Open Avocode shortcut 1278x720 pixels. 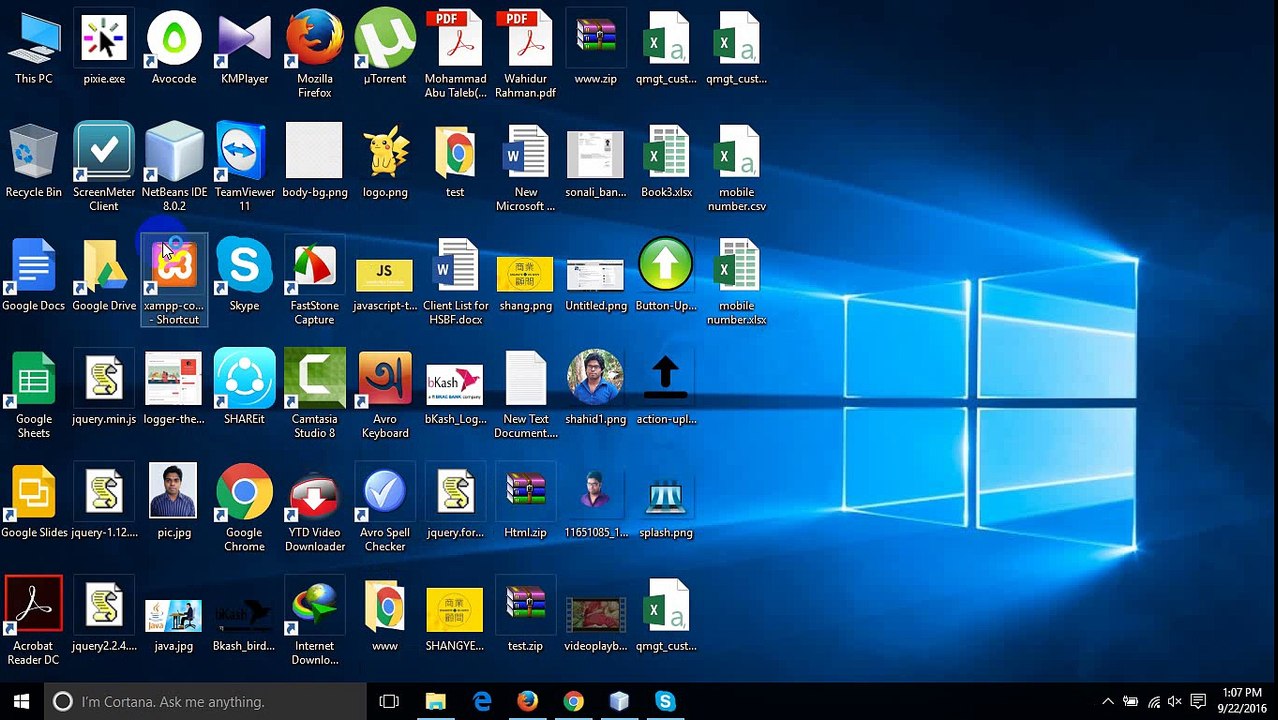(174, 48)
